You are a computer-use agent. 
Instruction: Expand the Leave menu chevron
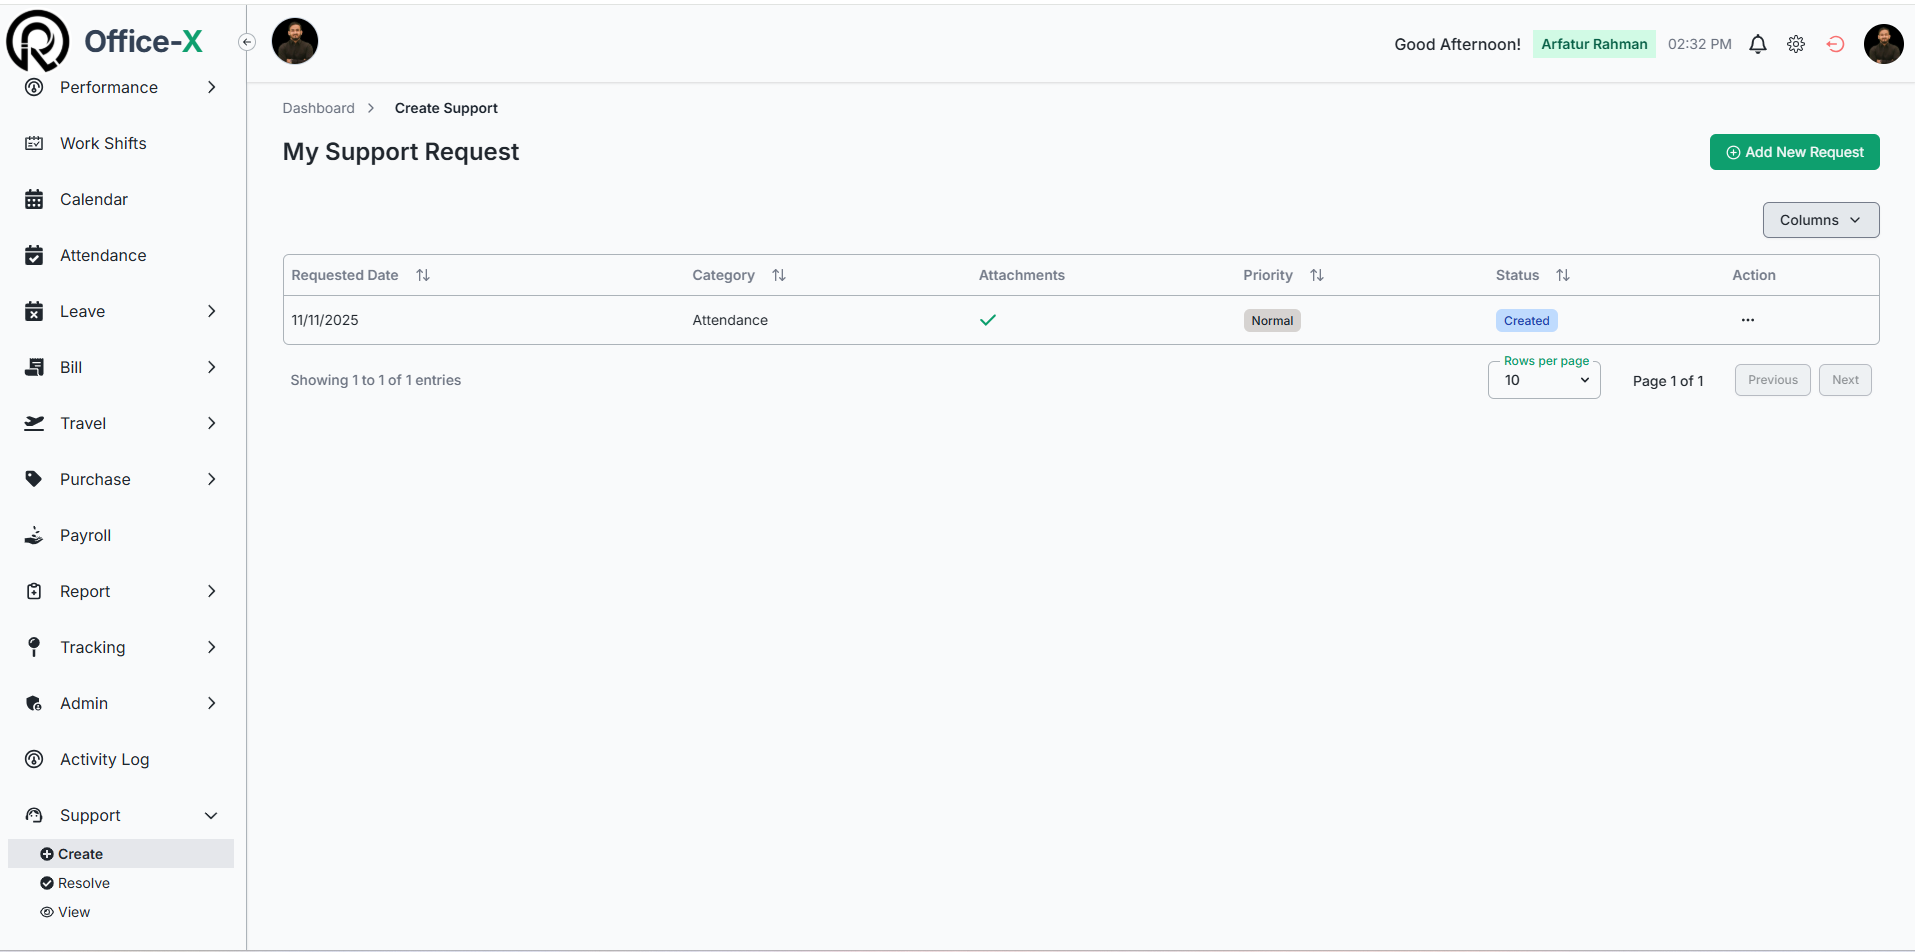pyautogui.click(x=211, y=311)
